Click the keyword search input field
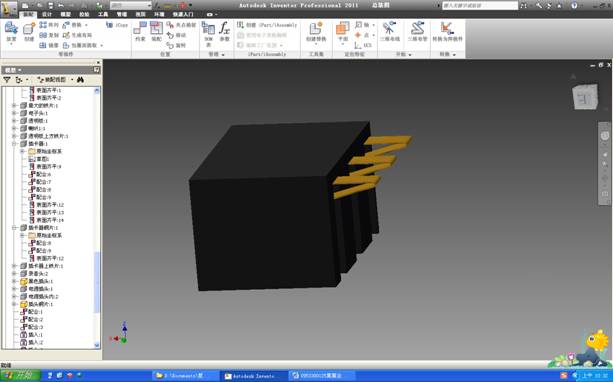Image resolution: width=613 pixels, height=382 pixels. pyautogui.click(x=480, y=5)
